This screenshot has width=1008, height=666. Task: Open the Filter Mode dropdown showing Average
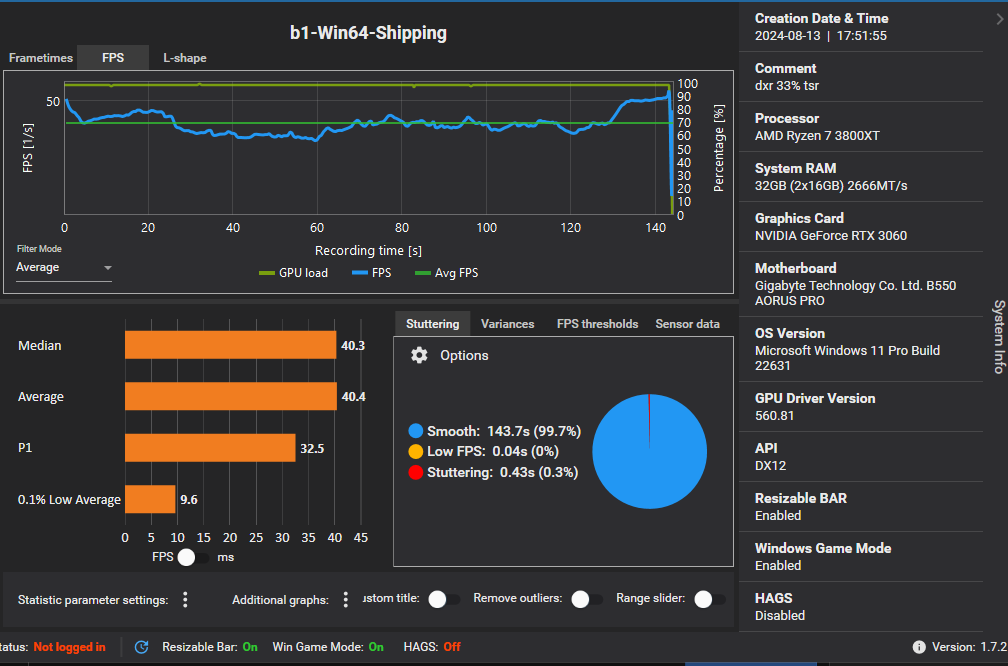62,267
